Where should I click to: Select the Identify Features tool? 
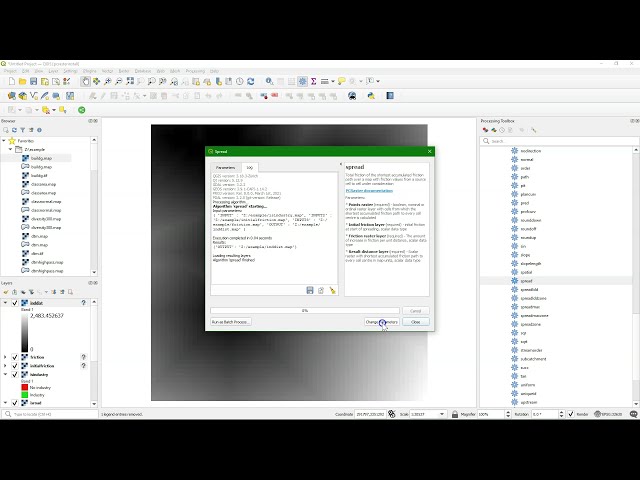coord(269,82)
